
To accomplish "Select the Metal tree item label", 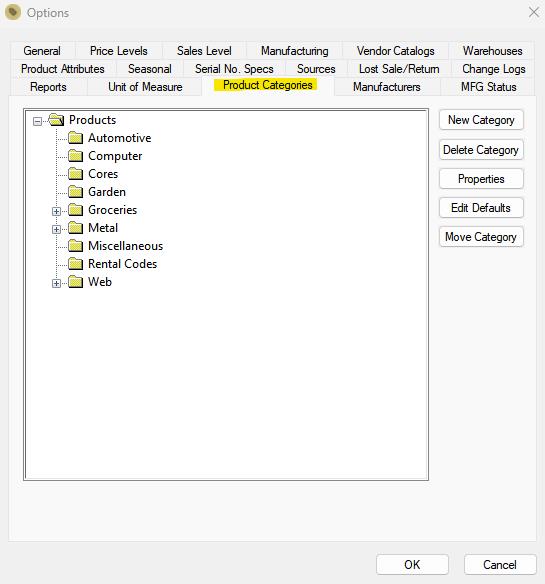I will click(103, 228).
